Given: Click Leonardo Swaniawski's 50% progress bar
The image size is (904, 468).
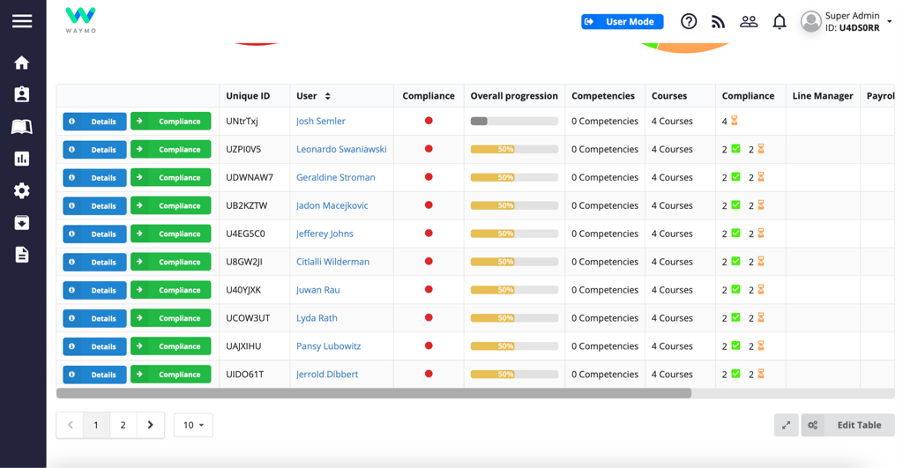Looking at the screenshot, I should (514, 149).
